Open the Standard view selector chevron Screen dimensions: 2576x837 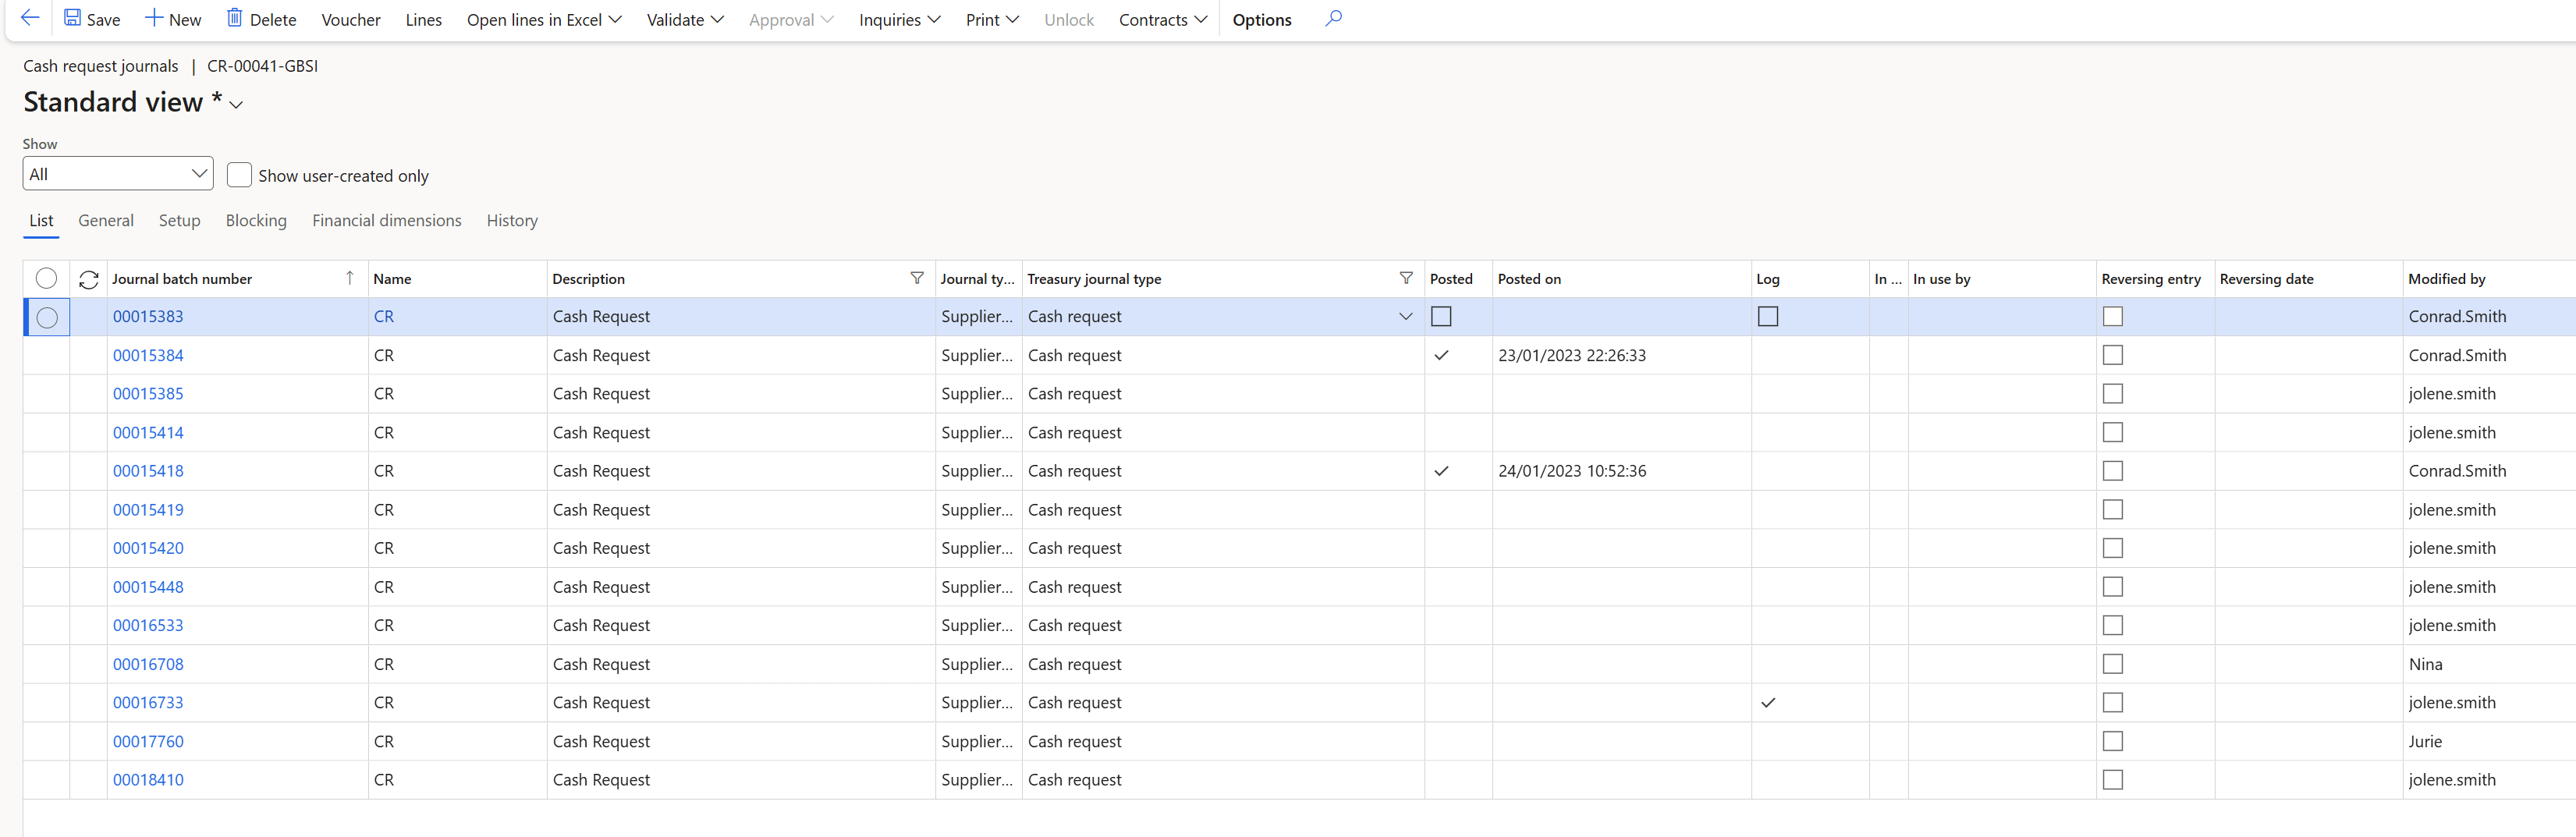coord(236,104)
